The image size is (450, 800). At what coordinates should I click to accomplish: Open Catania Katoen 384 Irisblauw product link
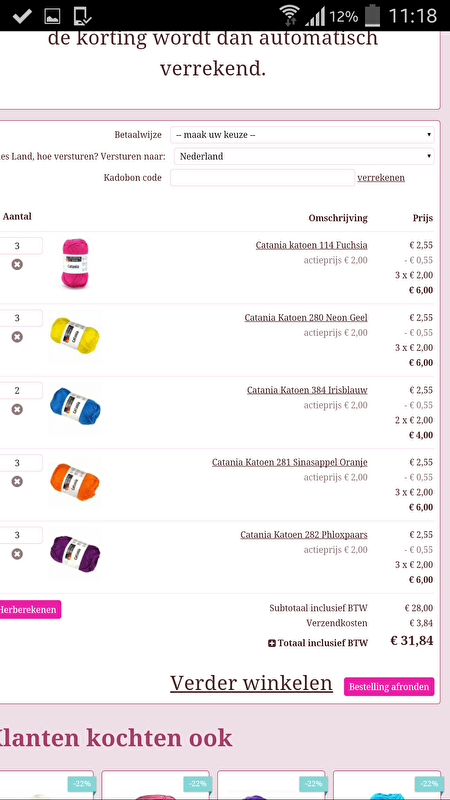[307, 390]
